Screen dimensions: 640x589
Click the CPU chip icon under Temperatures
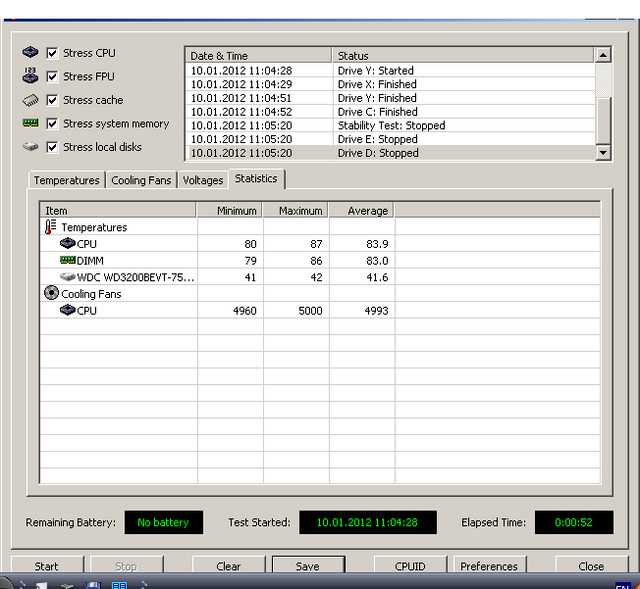(67, 243)
